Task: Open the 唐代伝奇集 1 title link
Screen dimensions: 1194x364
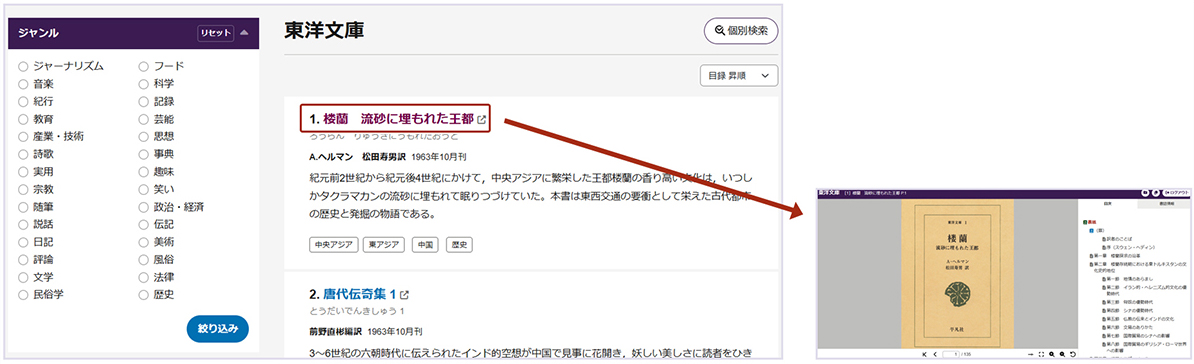Action: click(x=360, y=294)
